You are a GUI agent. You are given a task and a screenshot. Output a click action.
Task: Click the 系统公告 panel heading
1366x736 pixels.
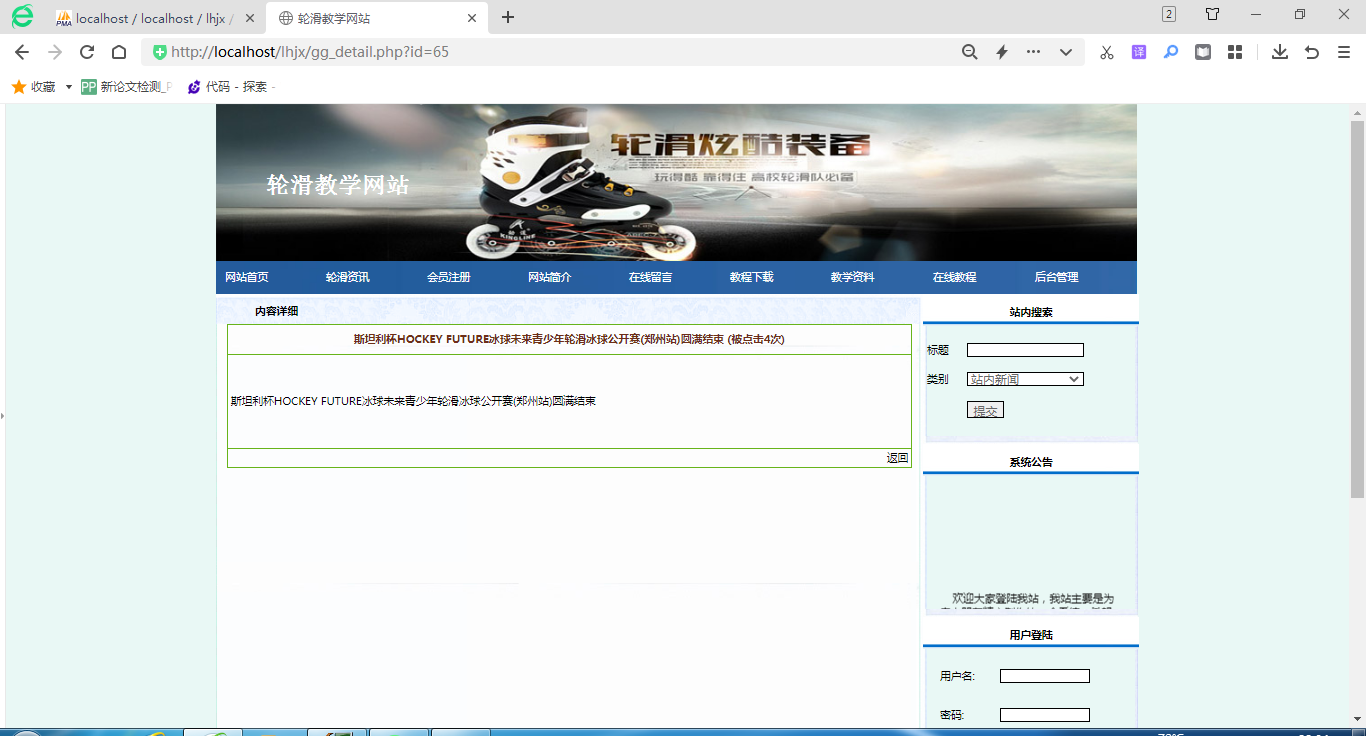[1031, 462]
